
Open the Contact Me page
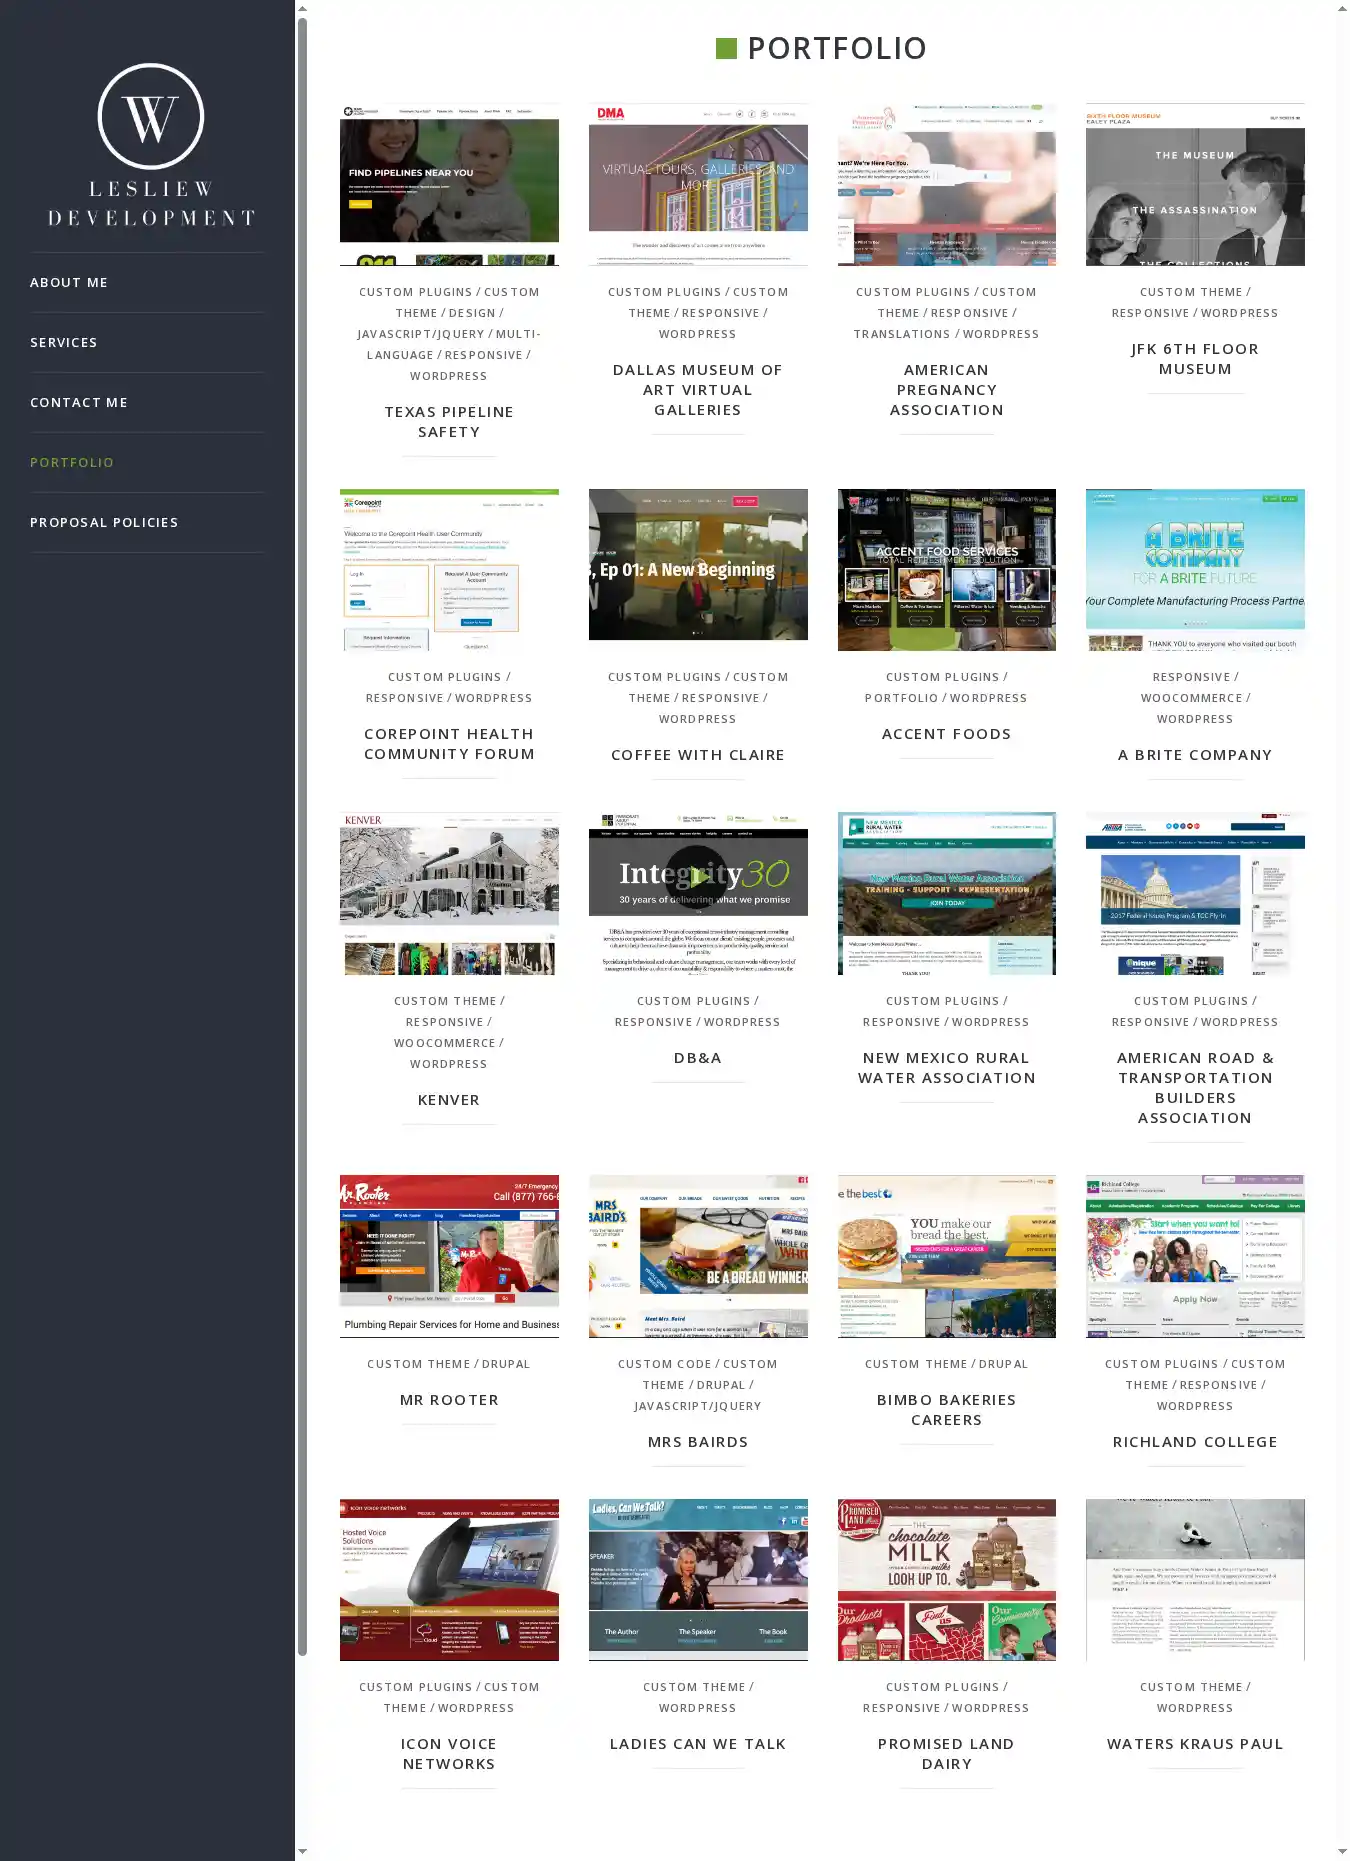pos(79,403)
